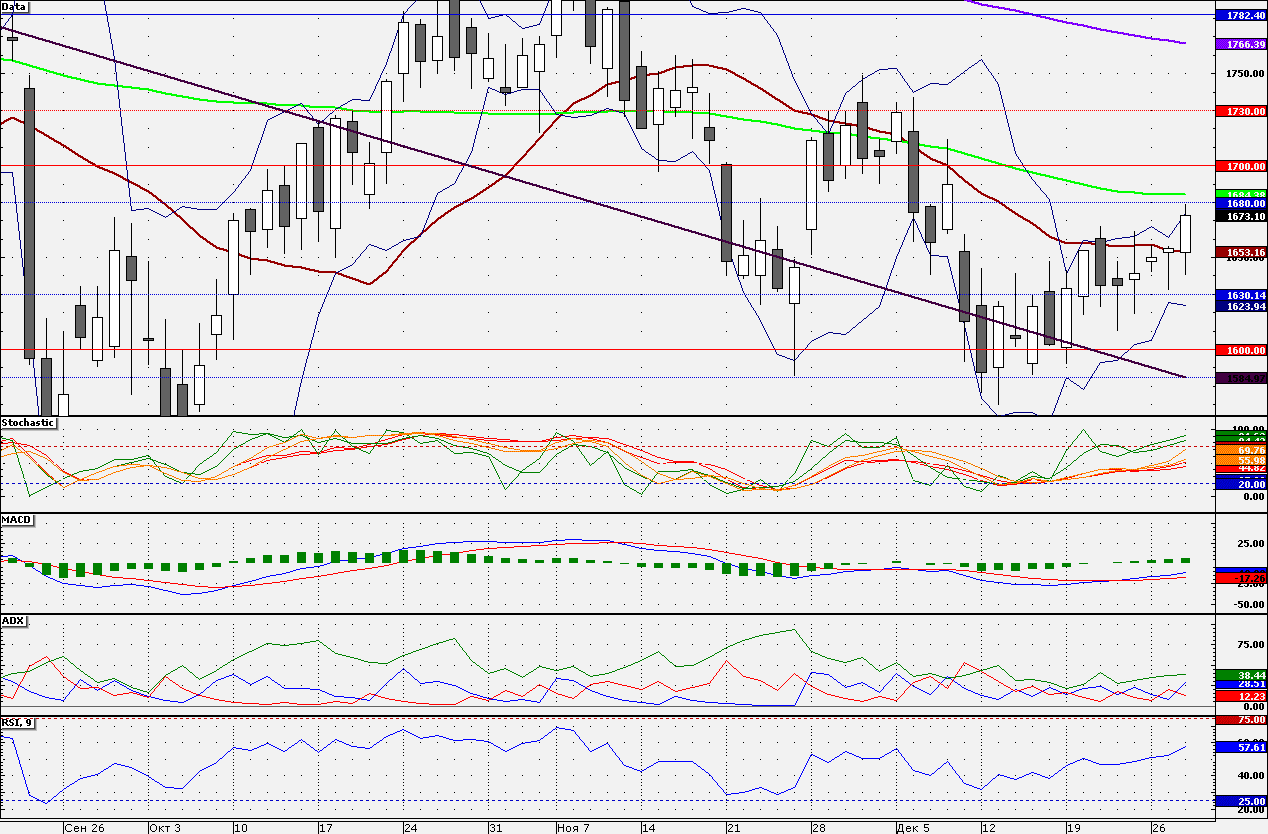Screen dimensions: 1268x834
Task: Click the red 75.00 RSI level label
Action: point(1240,719)
